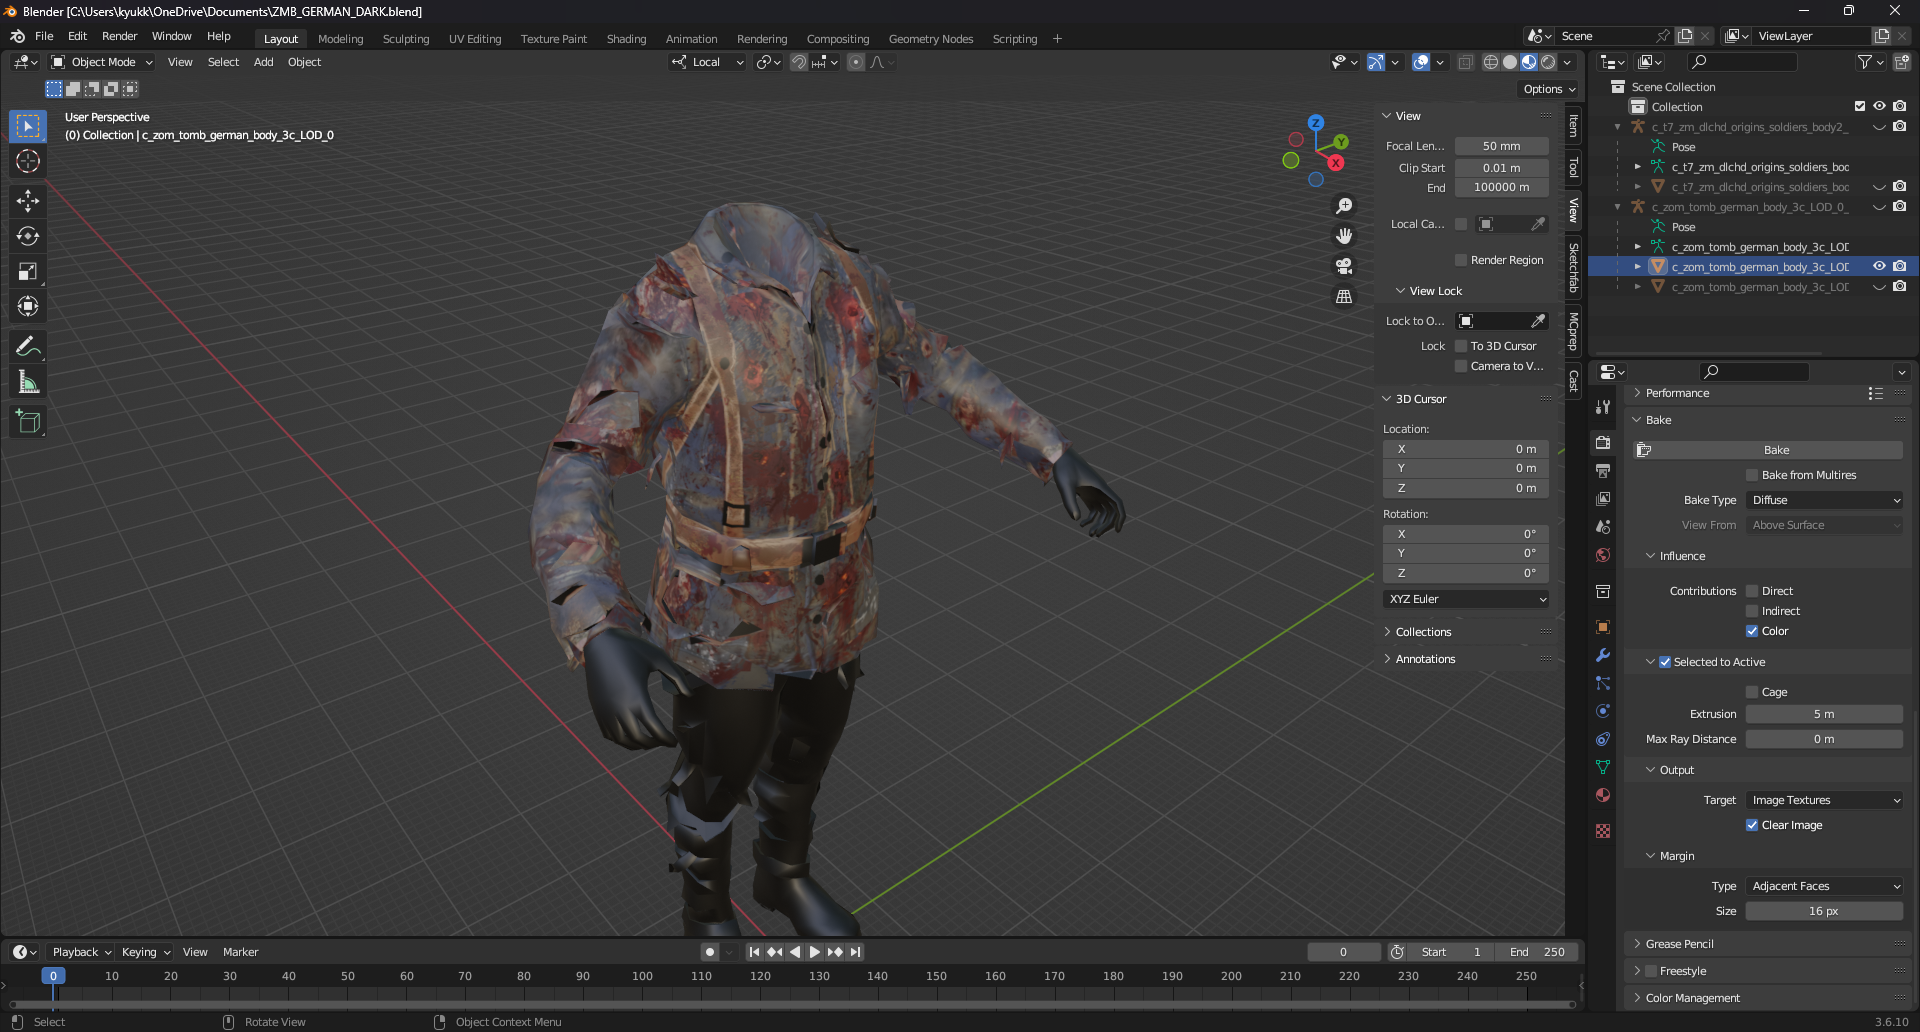Select the Measure tool
1920x1032 pixels.
28,382
